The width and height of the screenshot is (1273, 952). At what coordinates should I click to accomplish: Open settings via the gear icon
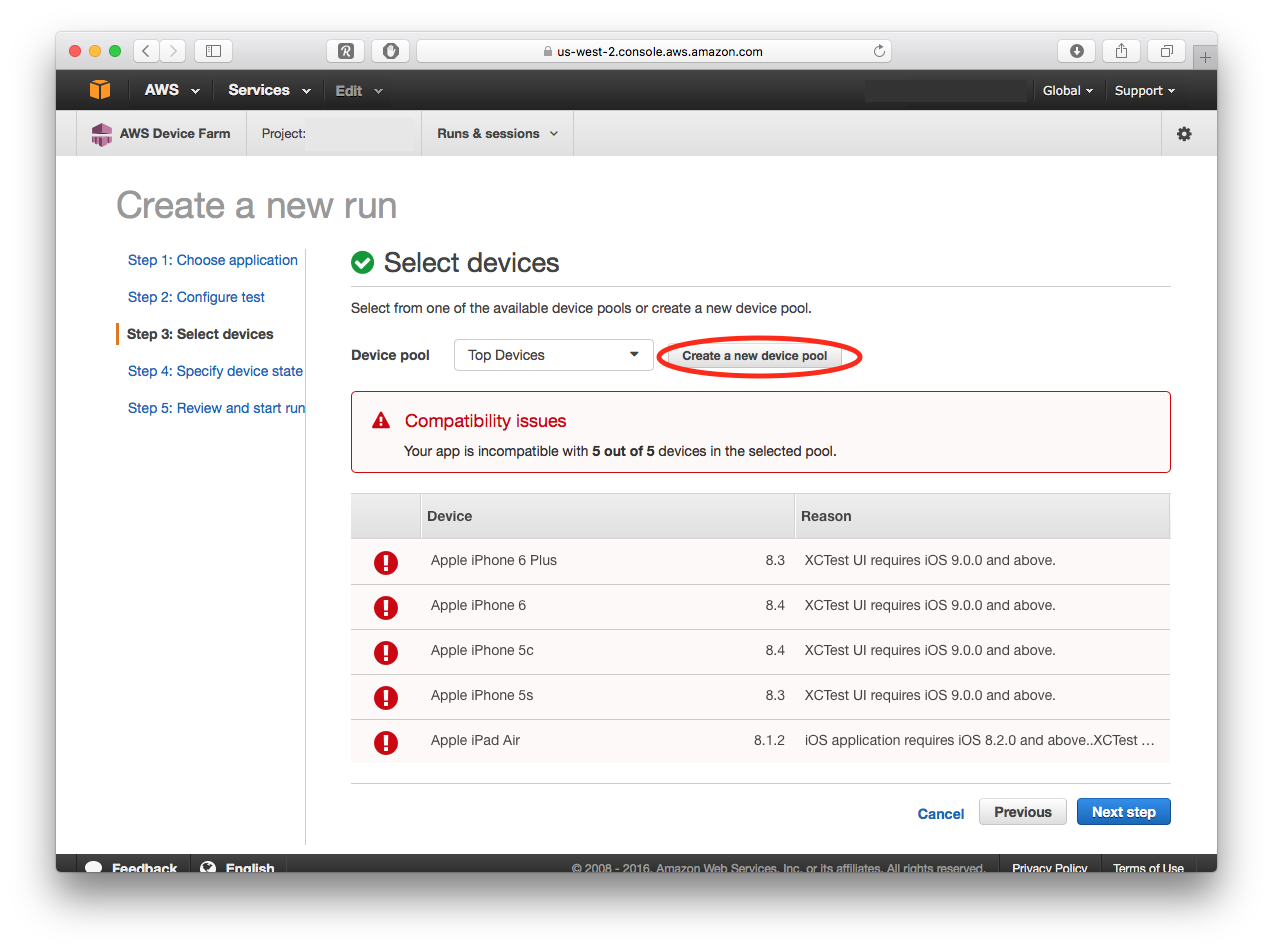(1184, 134)
